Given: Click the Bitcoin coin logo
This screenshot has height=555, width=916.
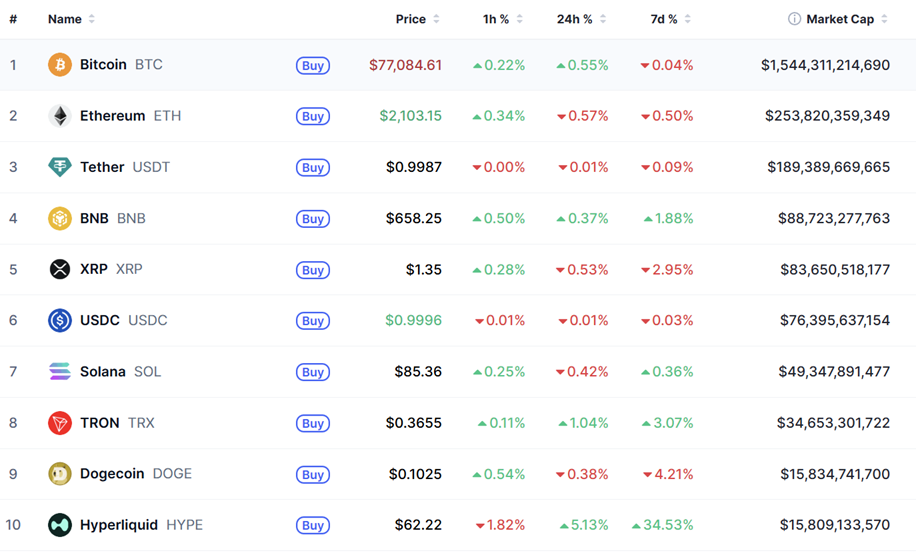Looking at the screenshot, I should tap(60, 65).
